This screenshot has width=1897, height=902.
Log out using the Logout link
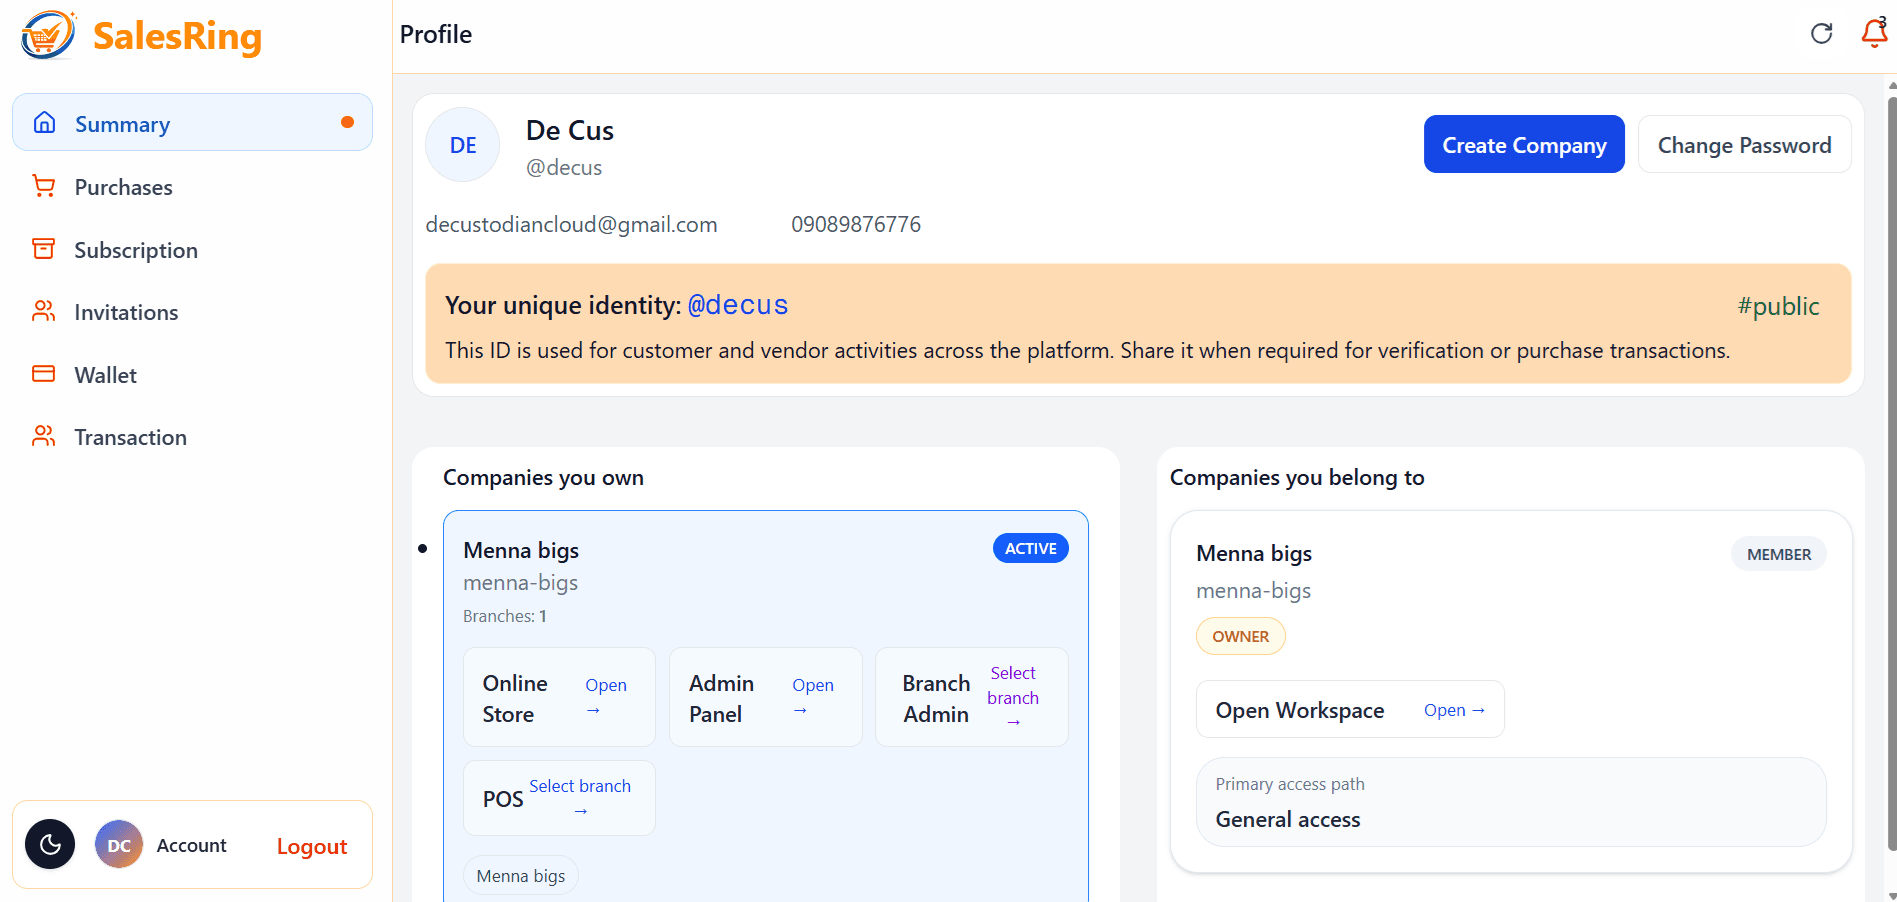point(312,847)
